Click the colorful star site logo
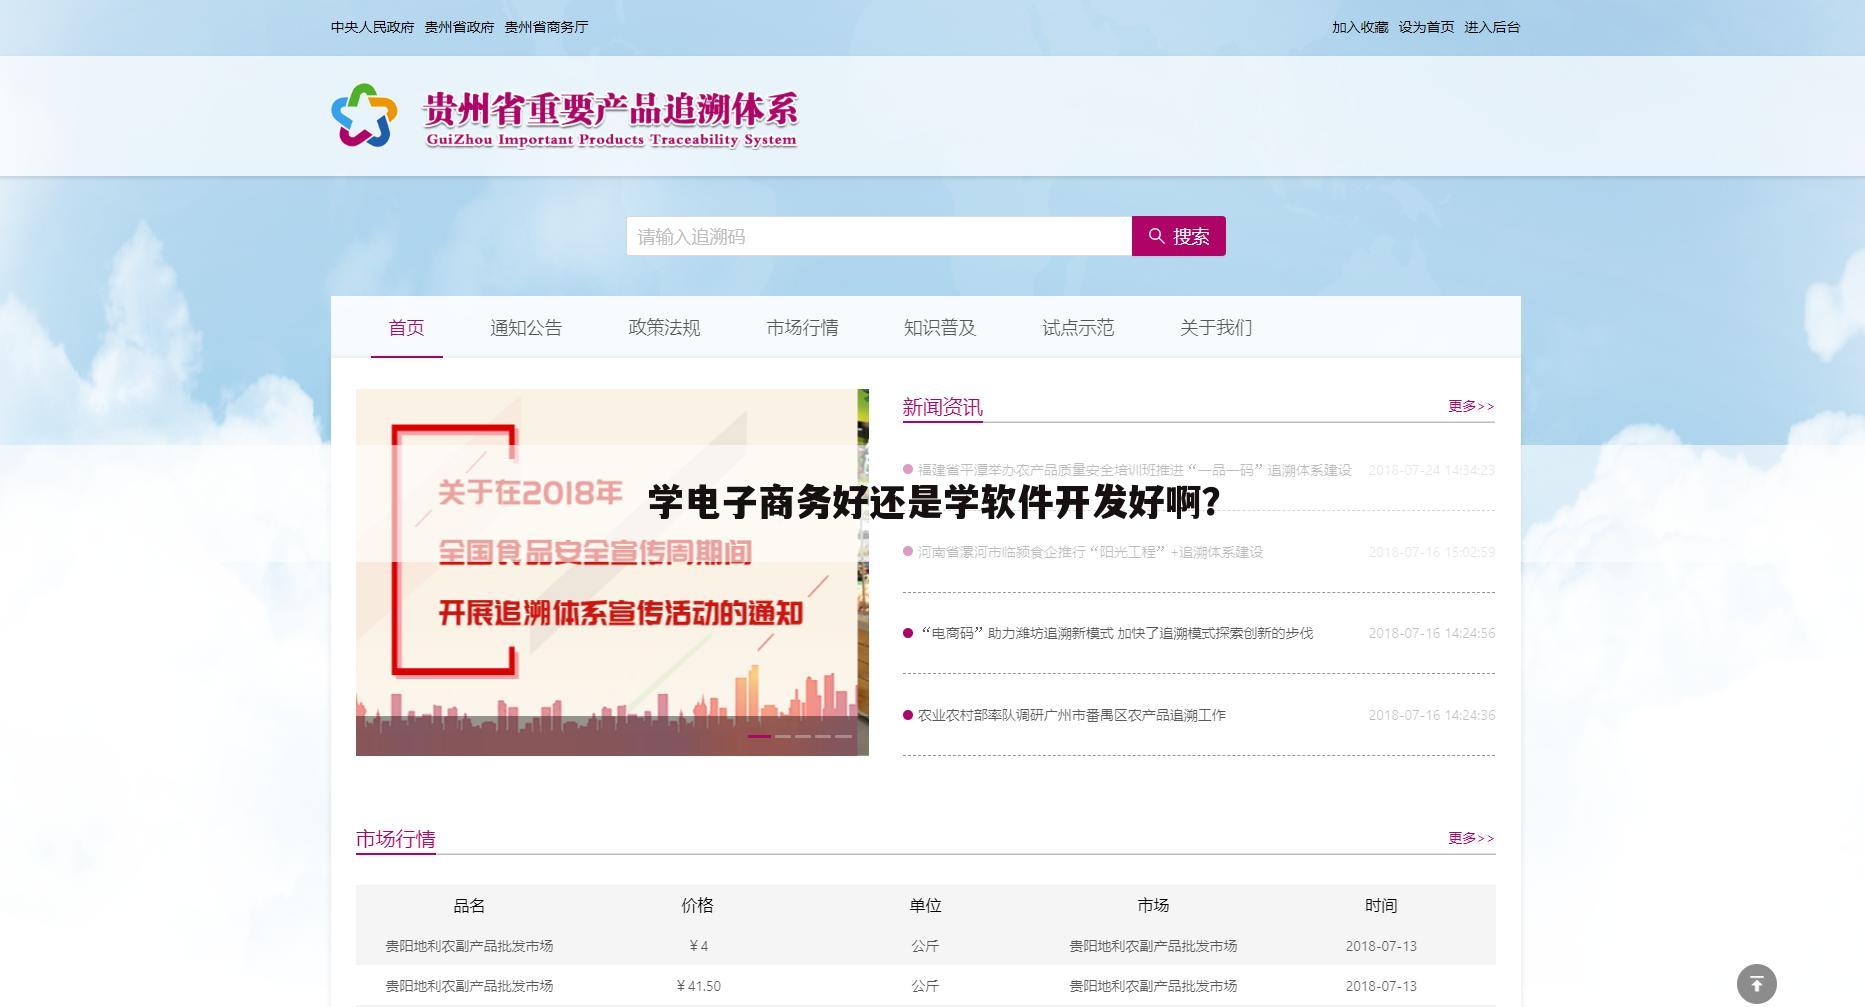The image size is (1865, 1007). coord(364,116)
